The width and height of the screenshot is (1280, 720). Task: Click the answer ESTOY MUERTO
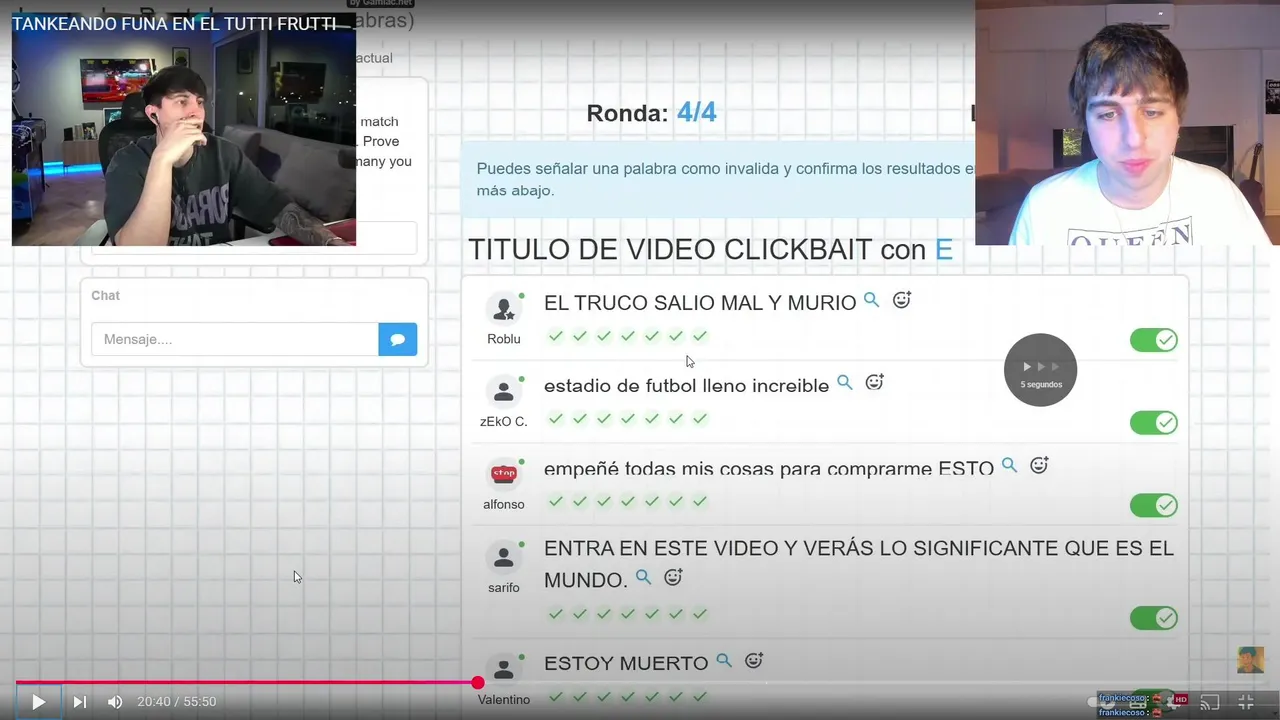tap(626, 663)
